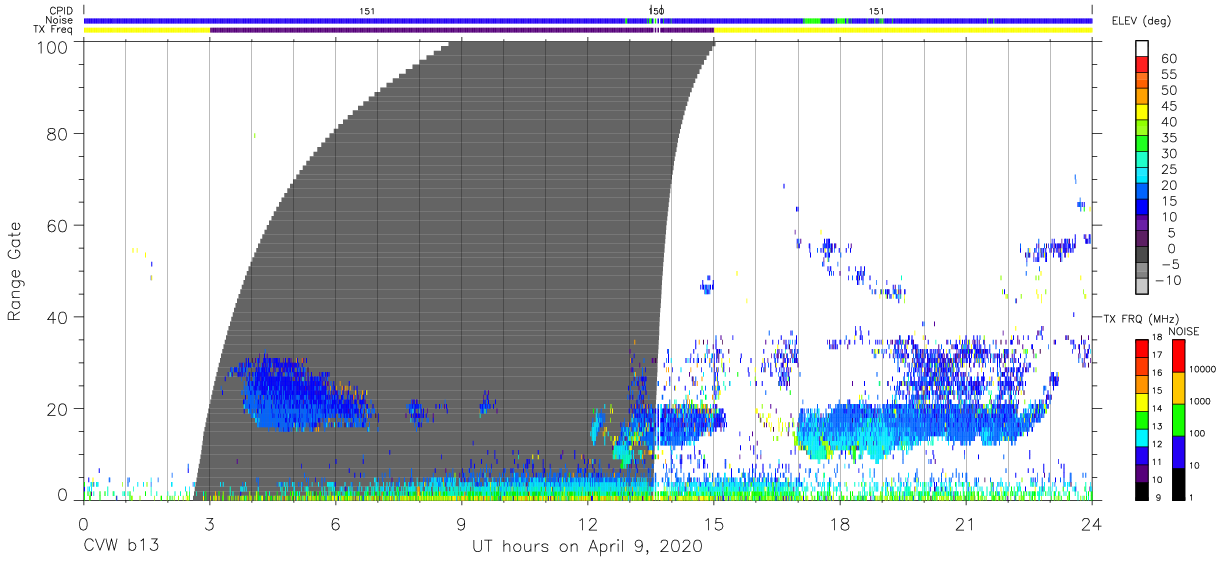Select the '3' tick on UT hours axis
Viewport: 1228px width, 567px height.
coord(209,525)
